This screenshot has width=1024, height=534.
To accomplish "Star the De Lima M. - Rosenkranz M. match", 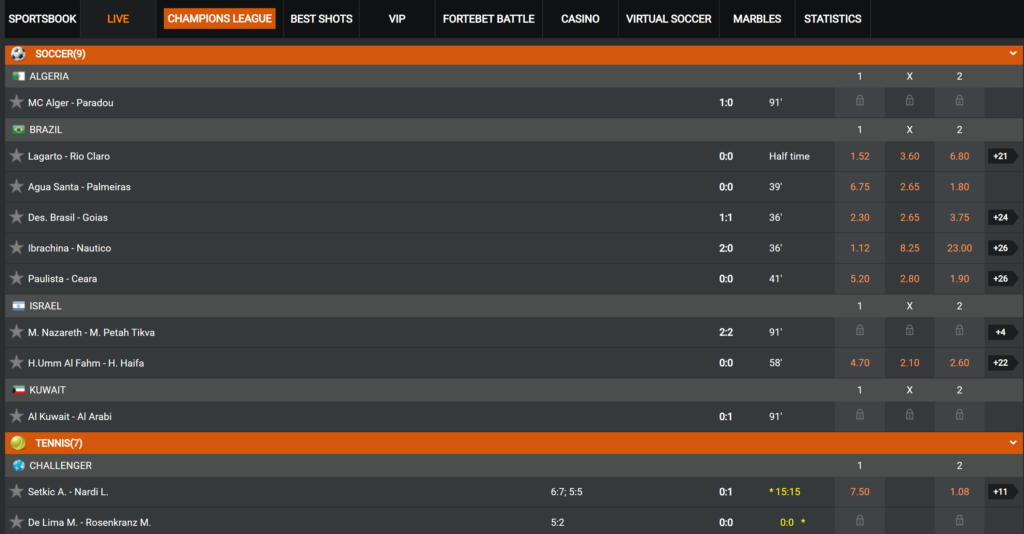I will 16,522.
